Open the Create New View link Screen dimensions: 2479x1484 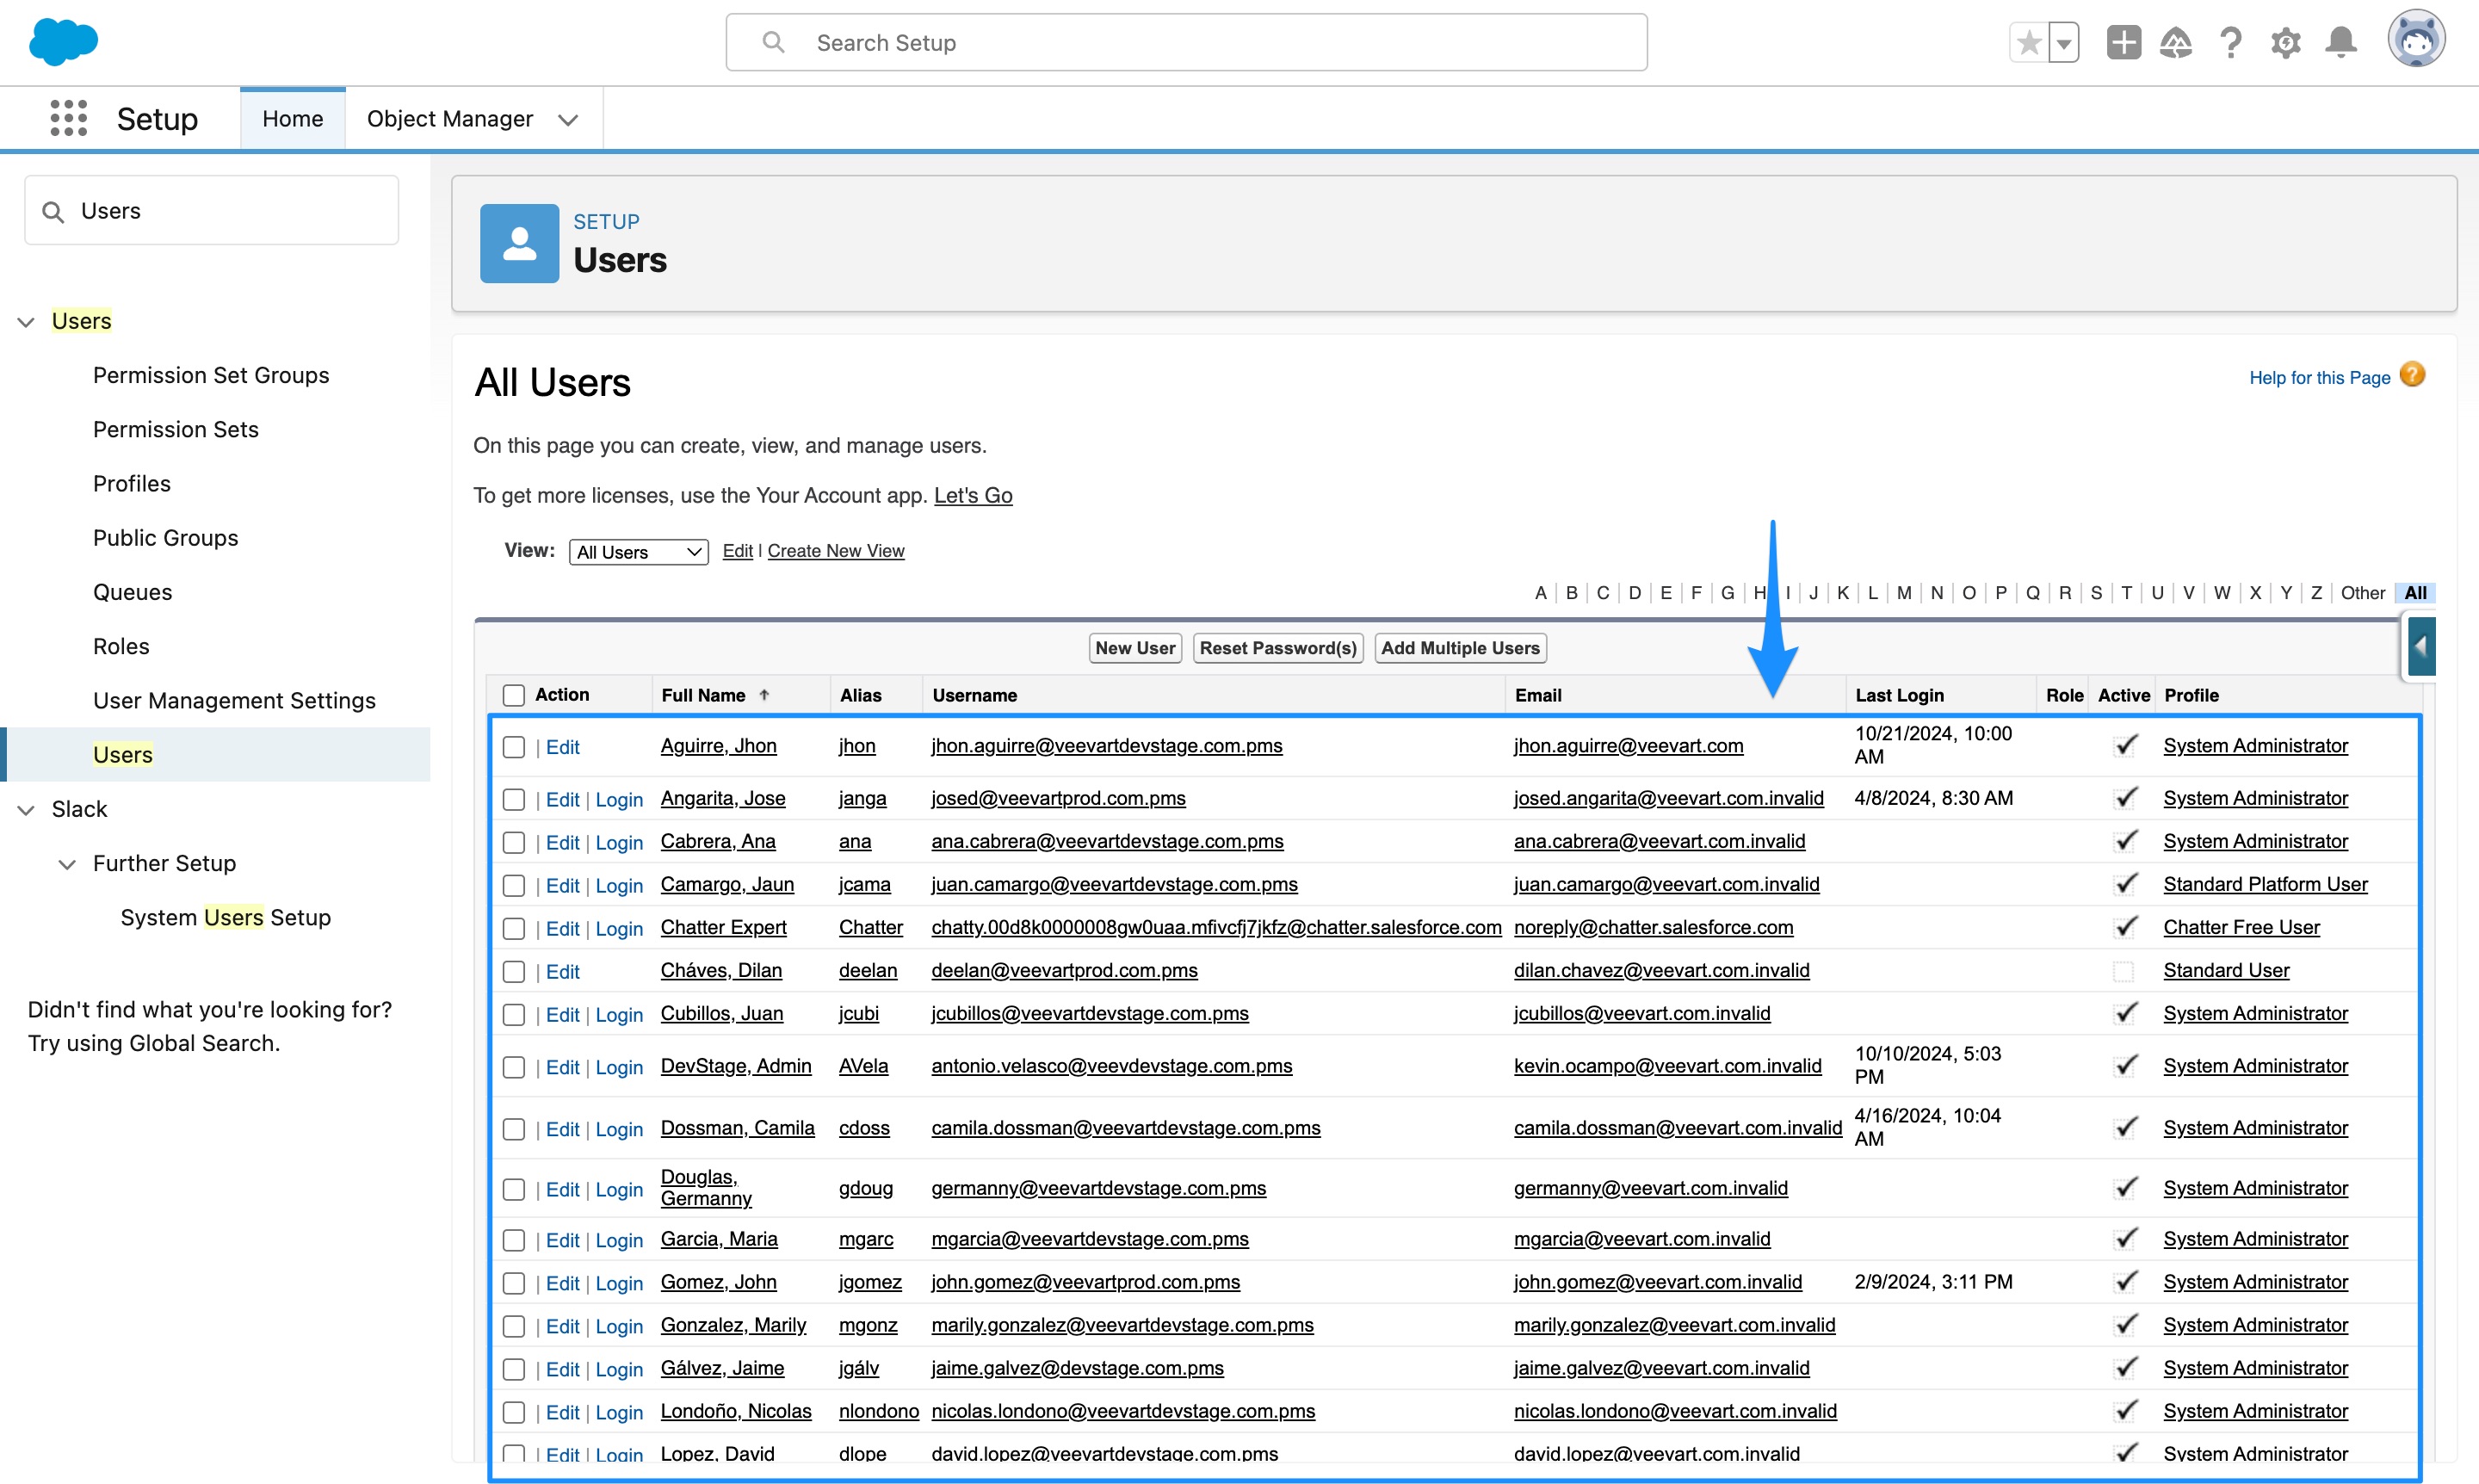click(835, 551)
